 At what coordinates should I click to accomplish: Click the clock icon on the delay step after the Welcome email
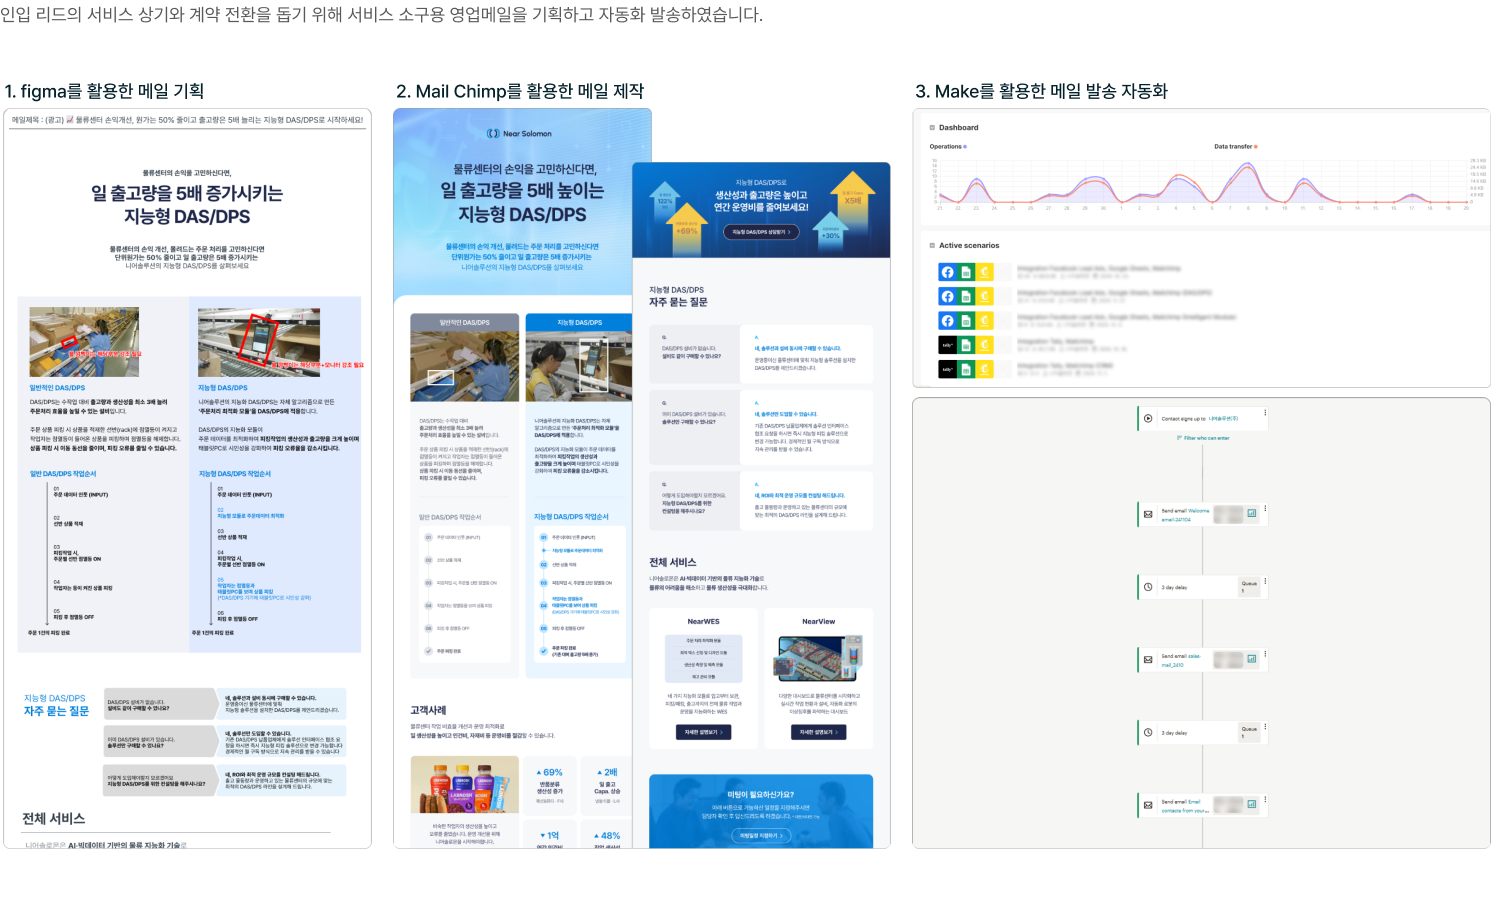point(1148,587)
